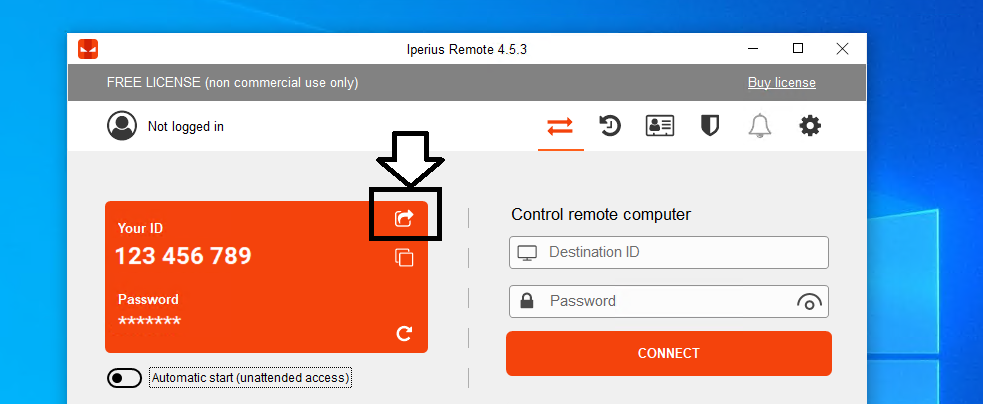Click the Your ID number 123 456 789
Viewport: 984px width, 405px height.
[183, 256]
